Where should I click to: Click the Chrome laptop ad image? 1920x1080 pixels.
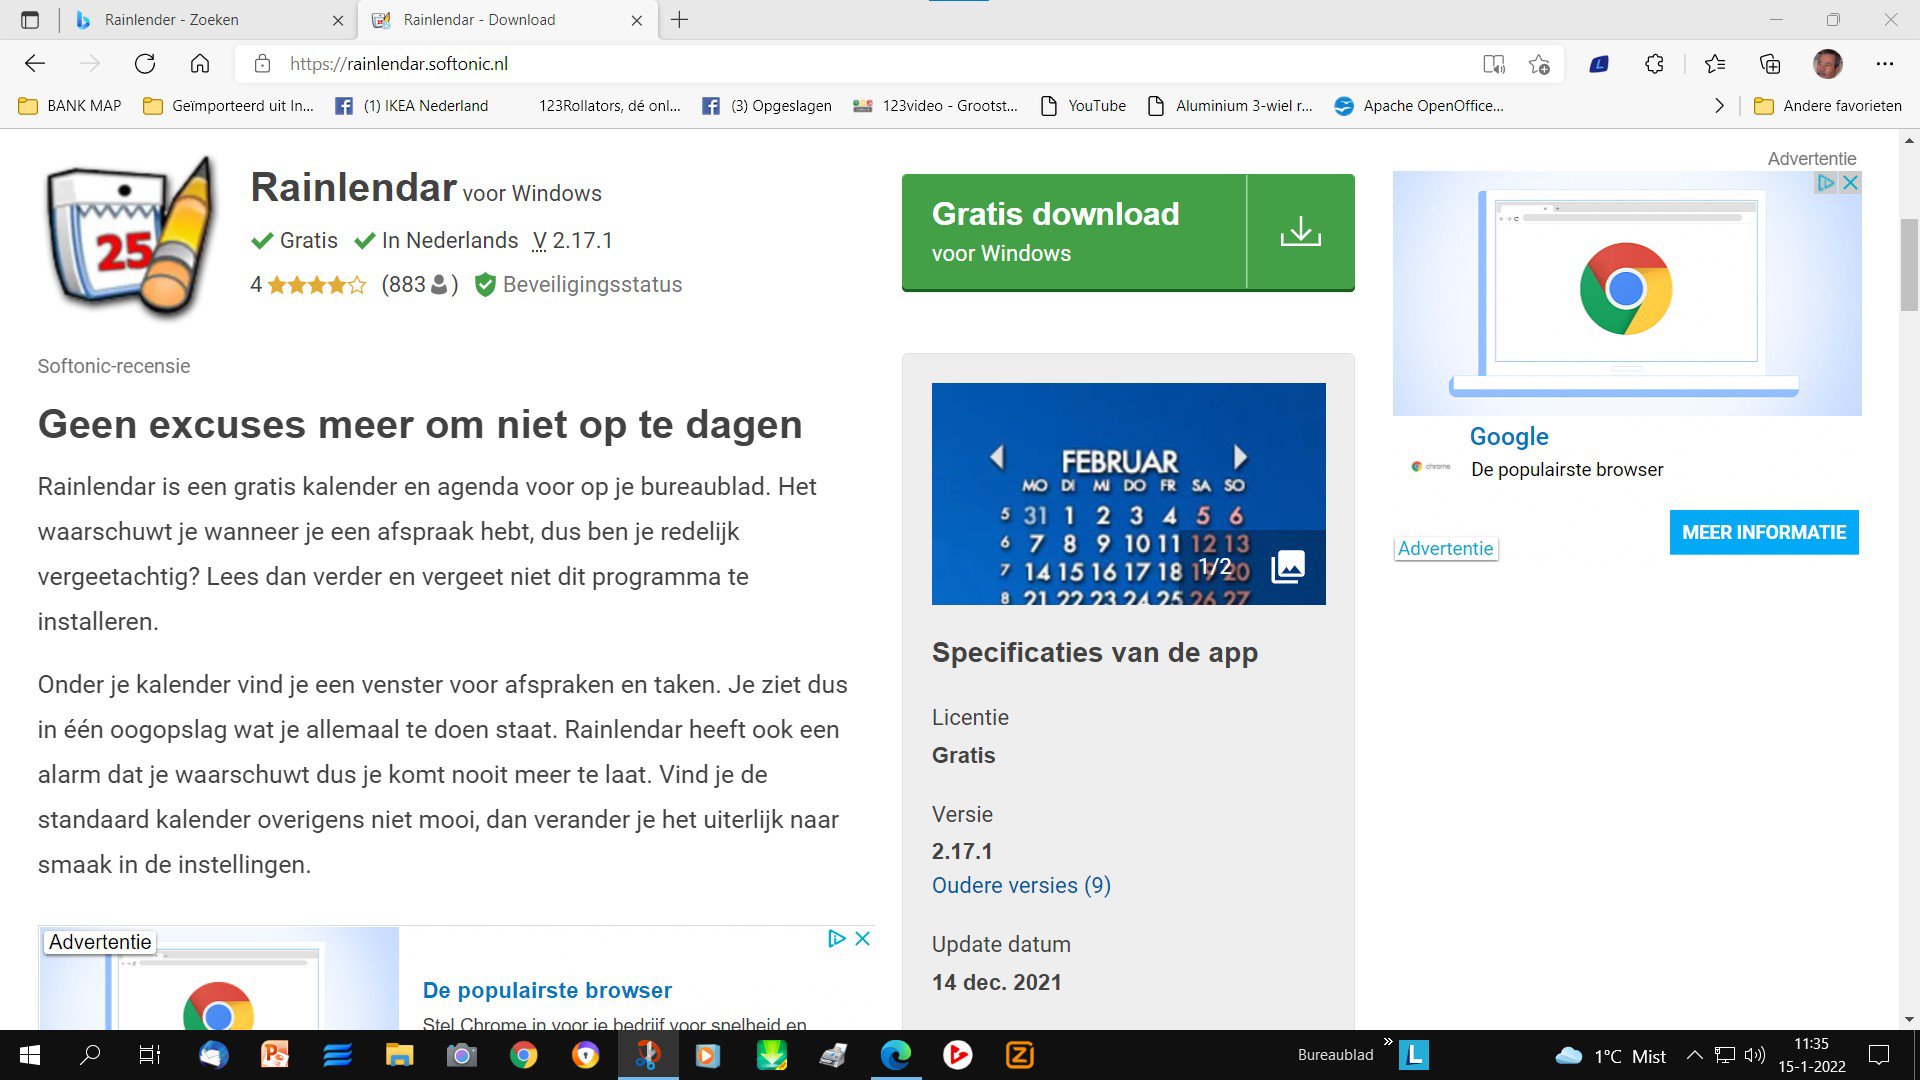pyautogui.click(x=1627, y=293)
